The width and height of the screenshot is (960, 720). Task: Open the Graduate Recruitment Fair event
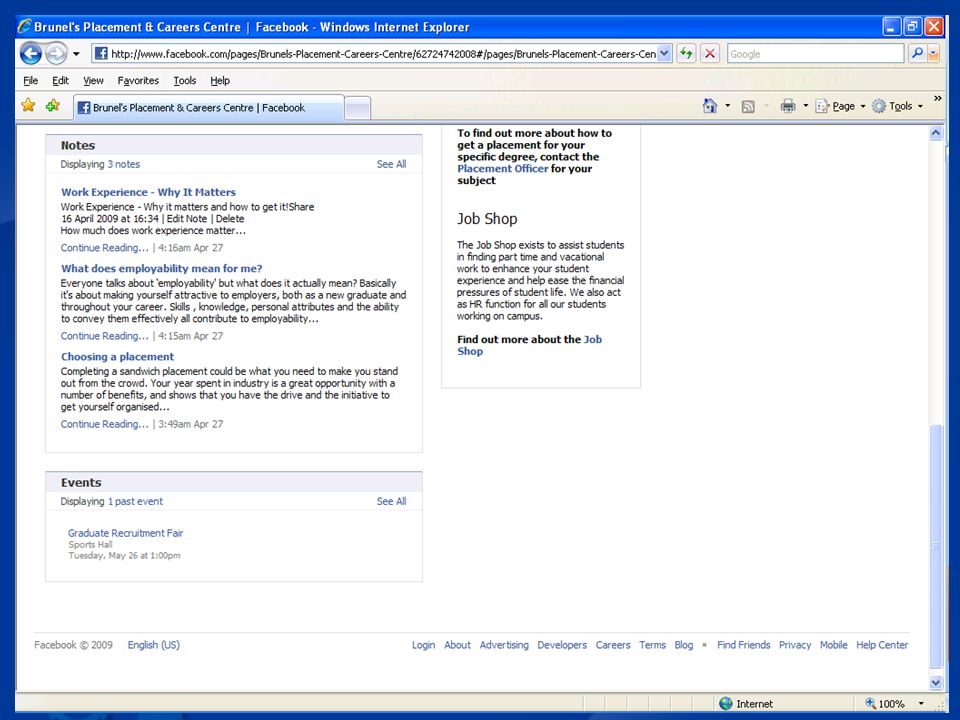pos(126,533)
